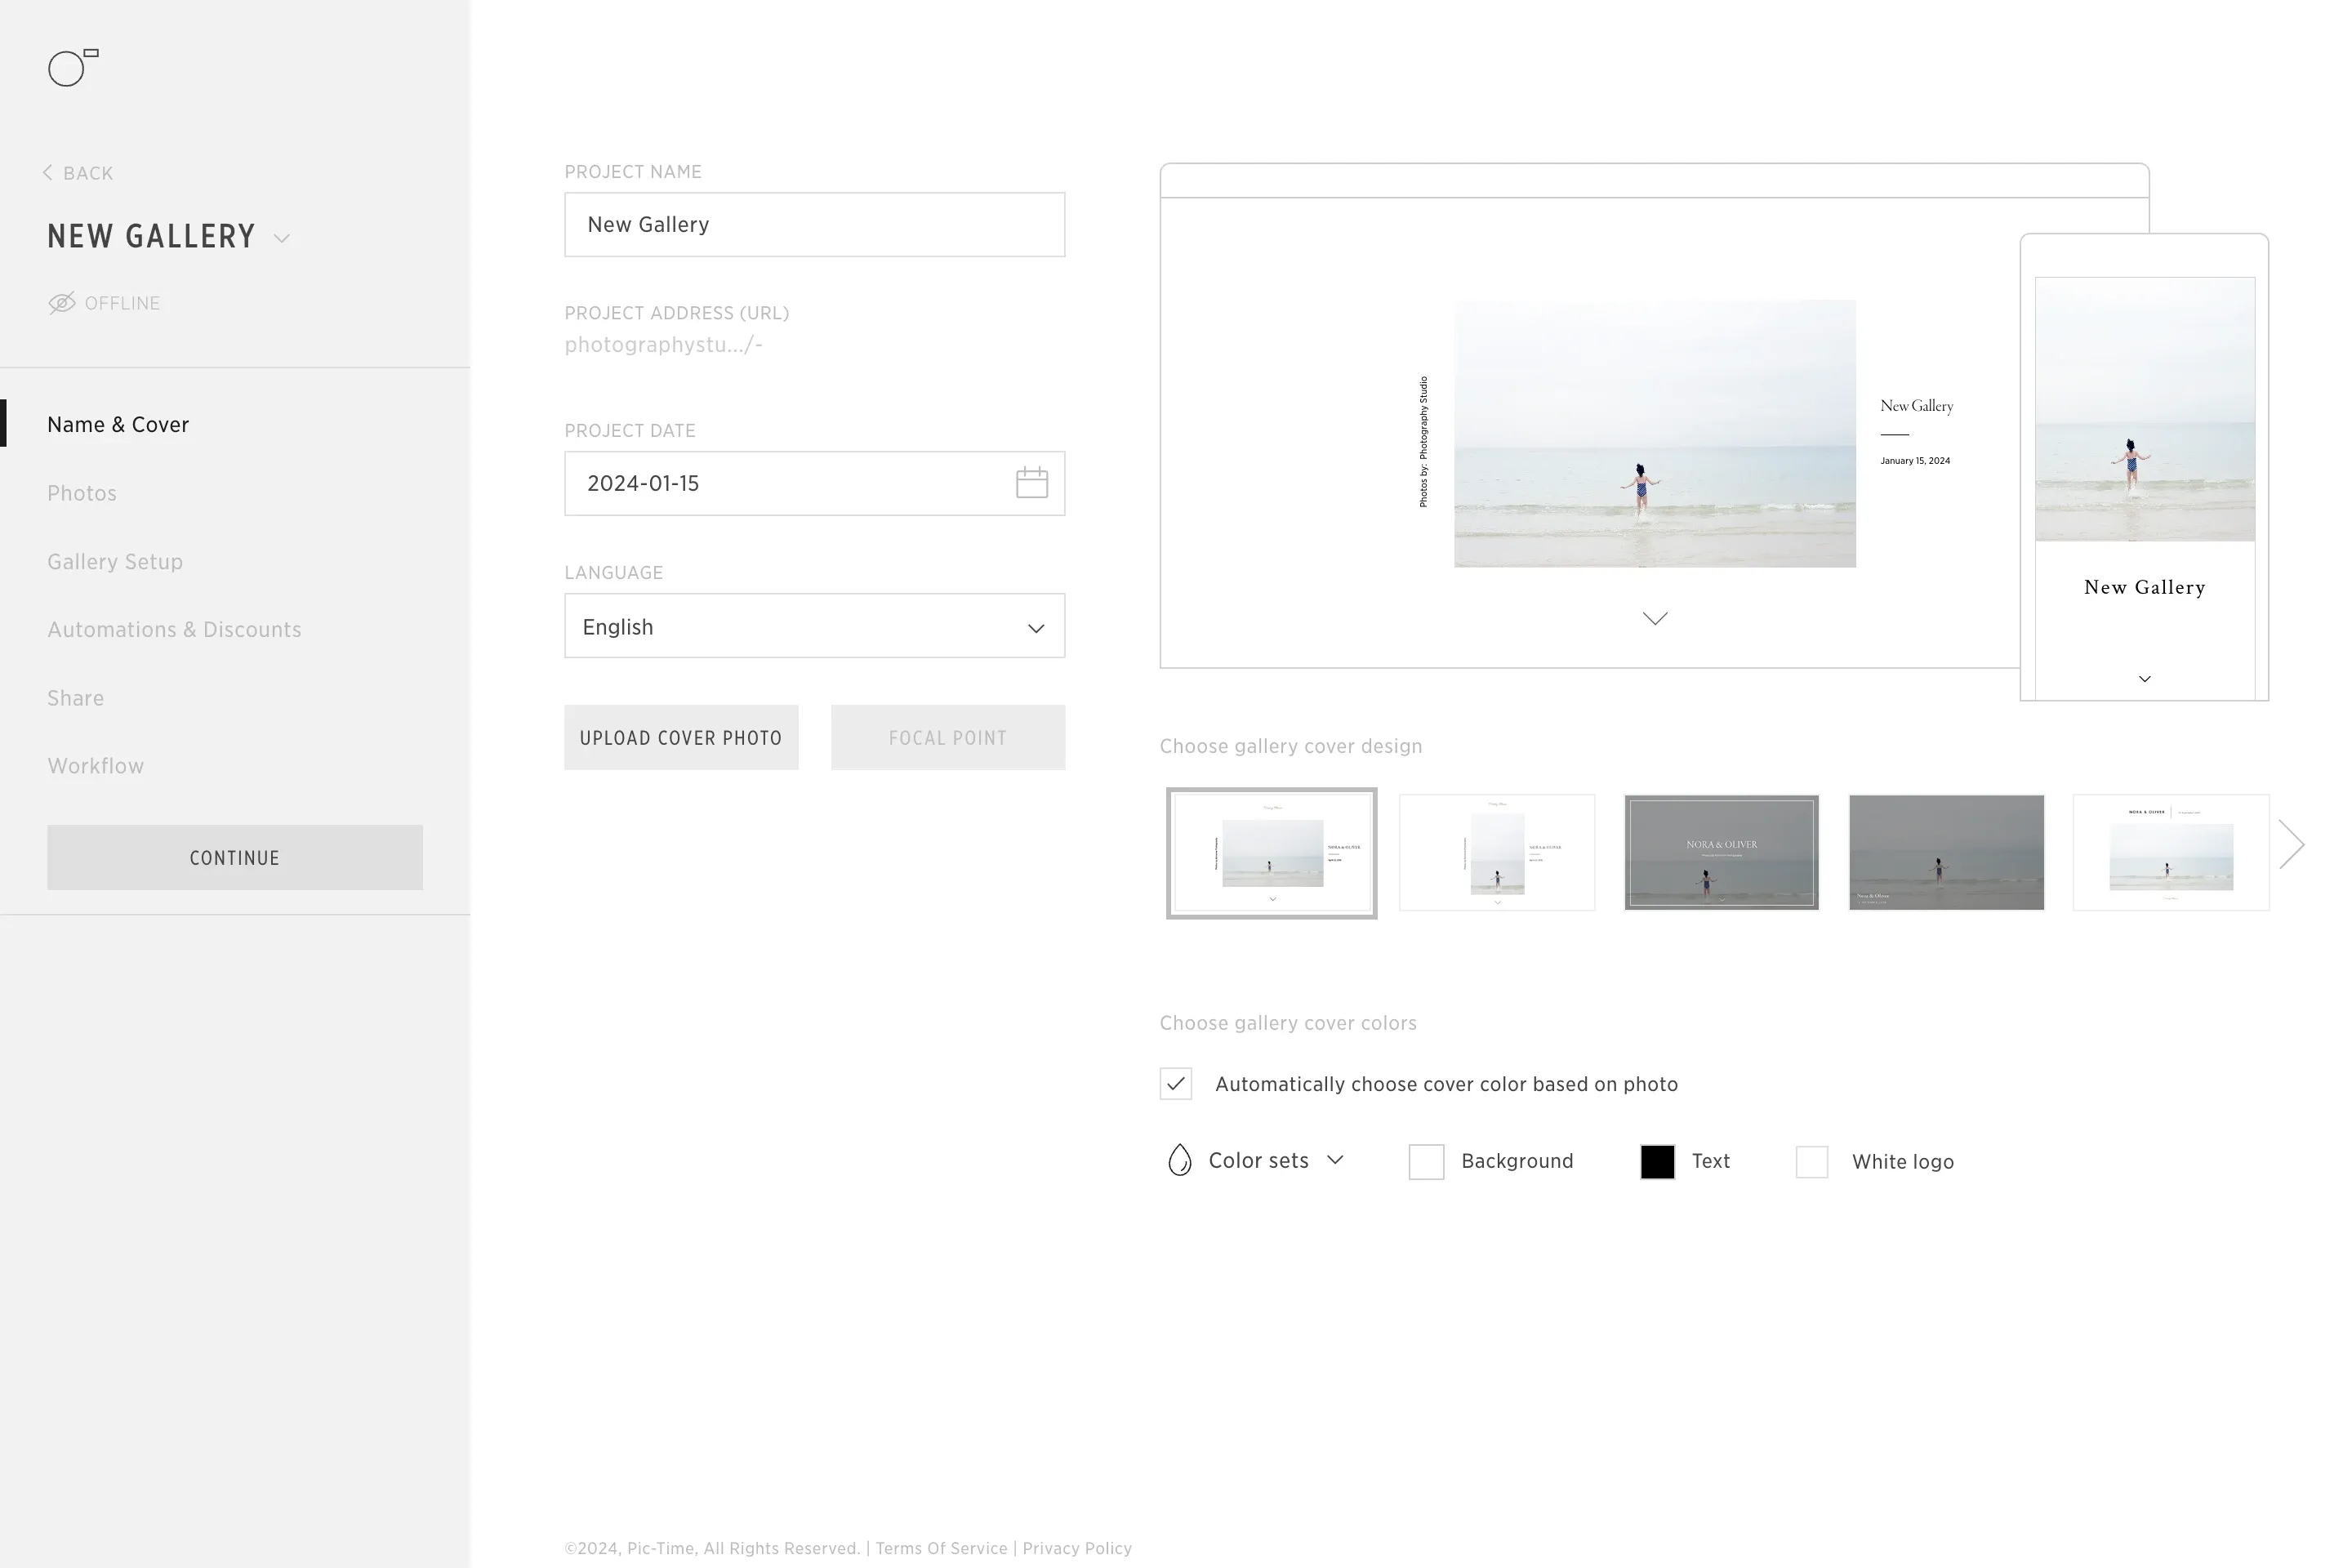Screen dimensions: 2352x1568
Task: Click the down arrow on mobile cover preview
Action: [2144, 678]
